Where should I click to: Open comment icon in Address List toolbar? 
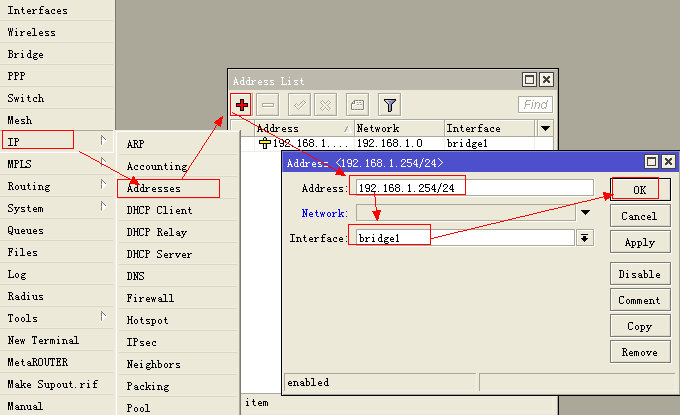click(357, 105)
